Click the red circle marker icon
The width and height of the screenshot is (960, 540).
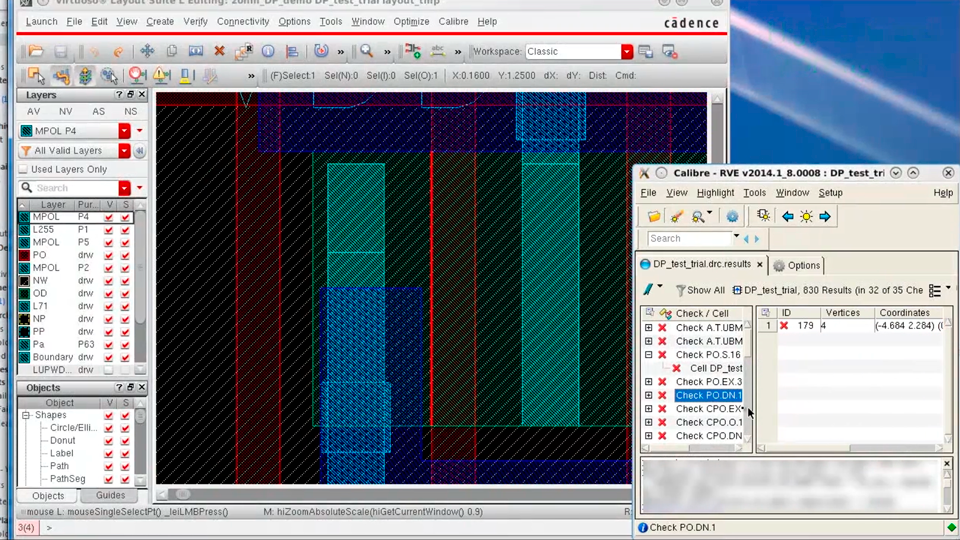[x=137, y=75]
